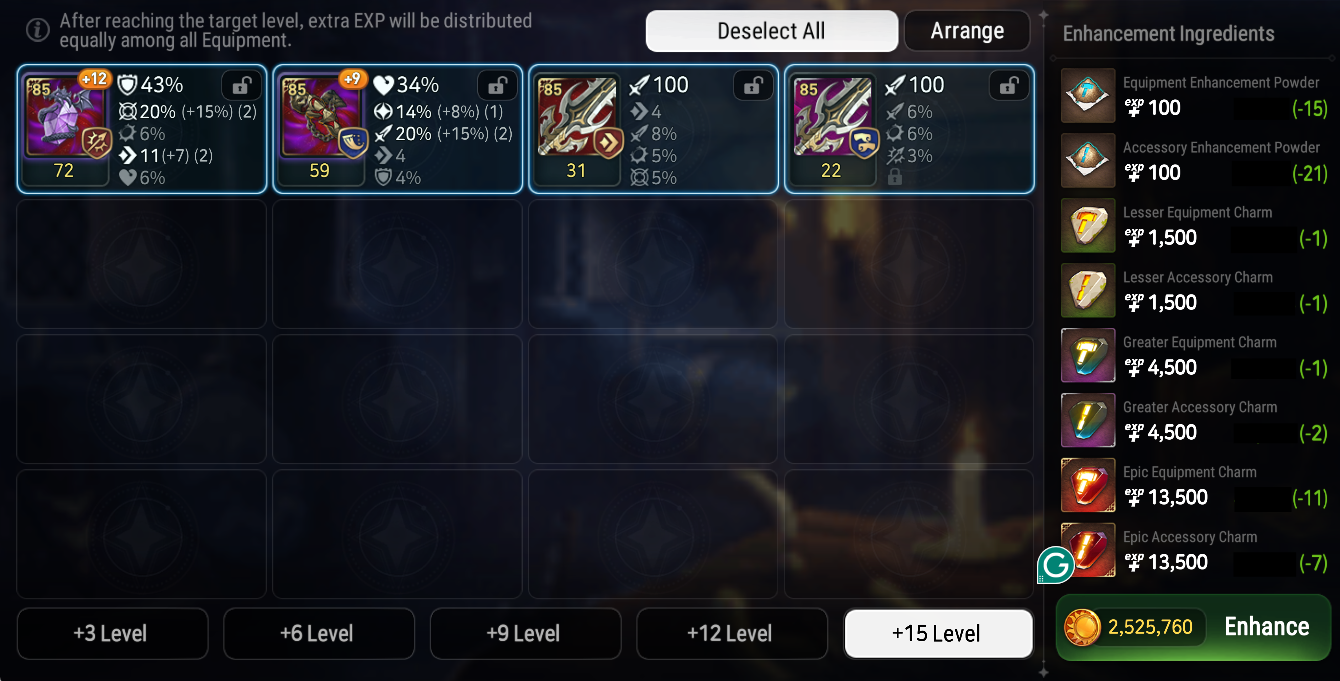
Task: Pick the Greater Equipment Charm icon
Action: click(x=1088, y=356)
